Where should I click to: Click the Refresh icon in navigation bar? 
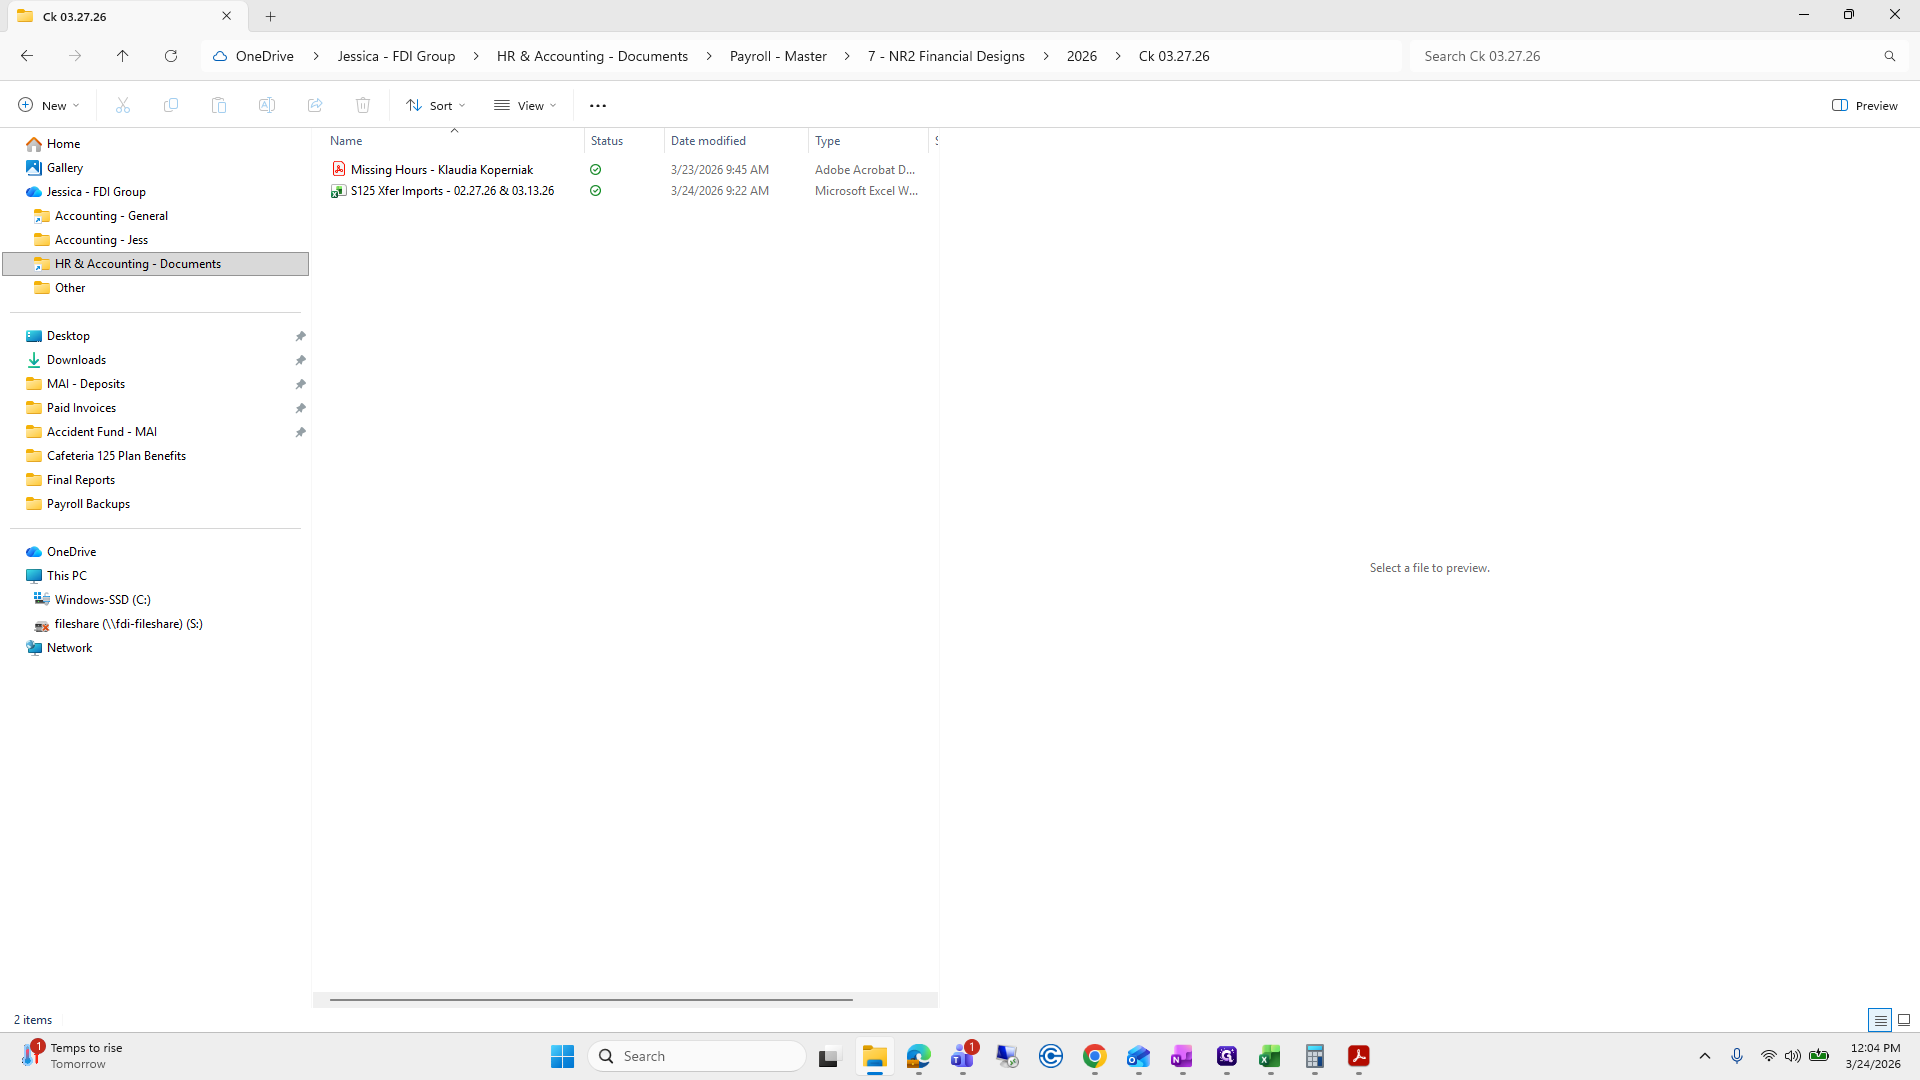pyautogui.click(x=171, y=56)
